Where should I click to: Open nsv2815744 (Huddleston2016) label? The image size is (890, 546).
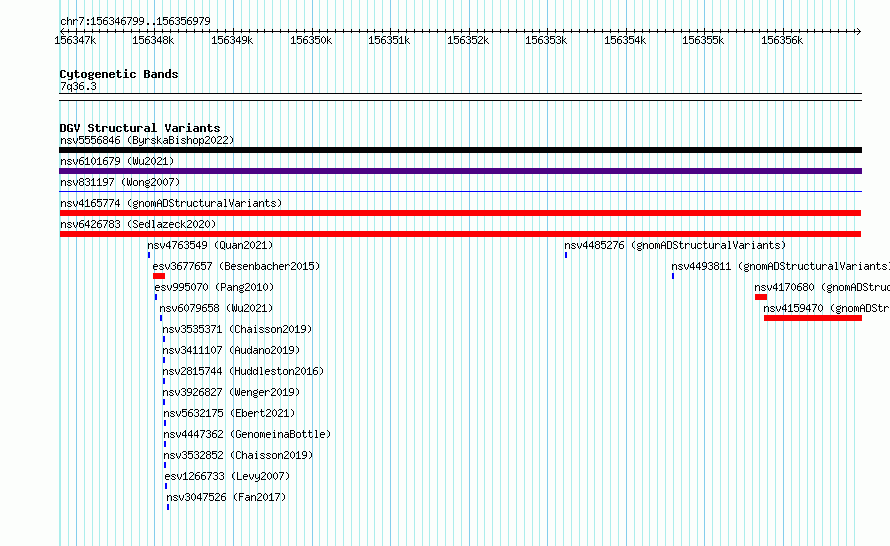pyautogui.click(x=243, y=371)
